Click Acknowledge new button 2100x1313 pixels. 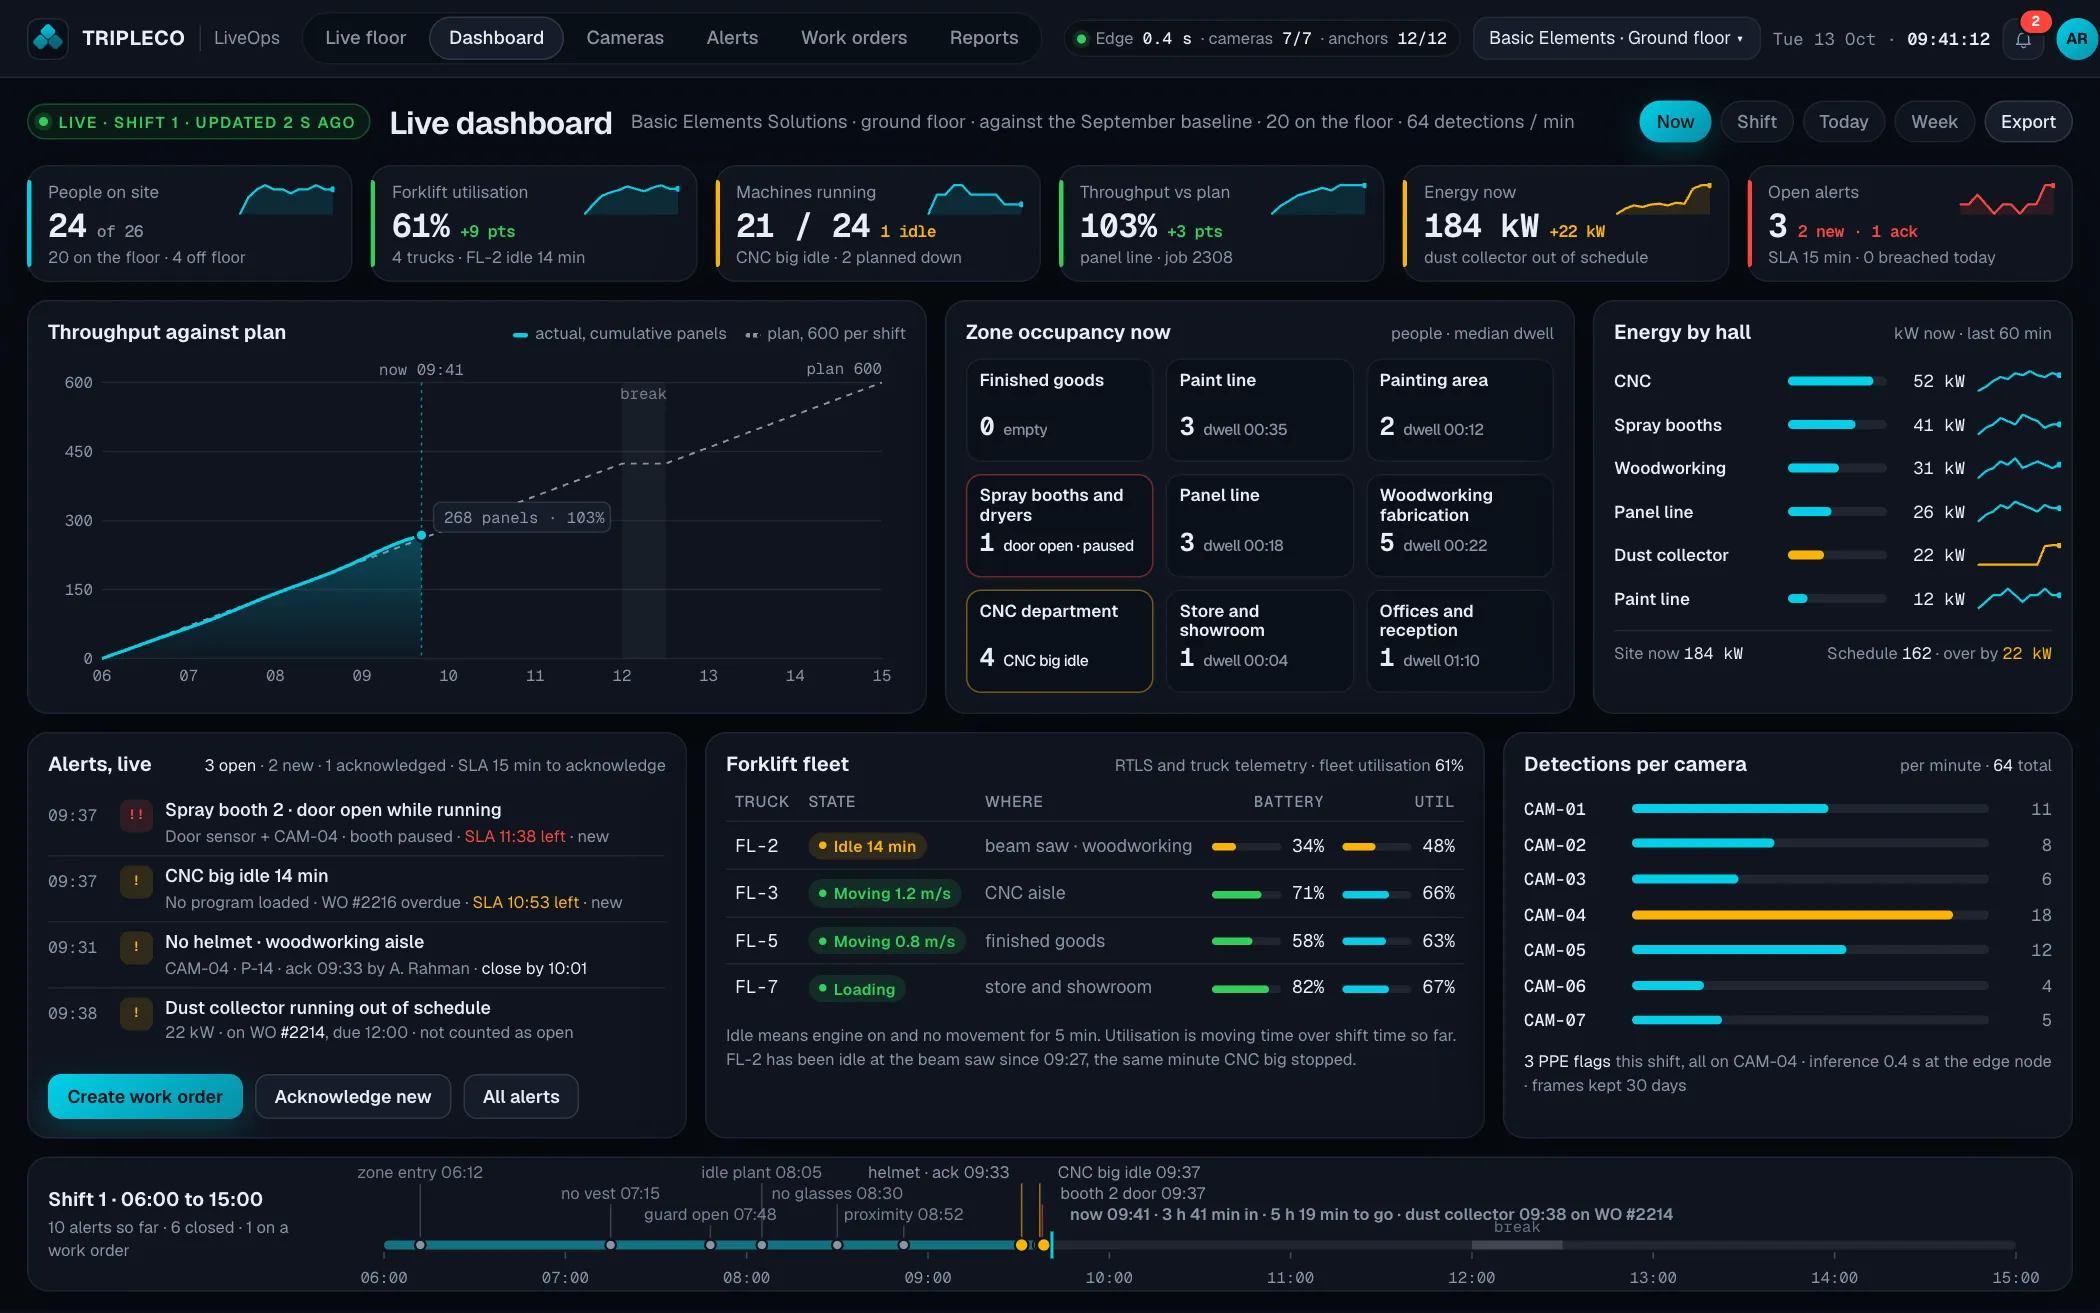(x=353, y=1097)
